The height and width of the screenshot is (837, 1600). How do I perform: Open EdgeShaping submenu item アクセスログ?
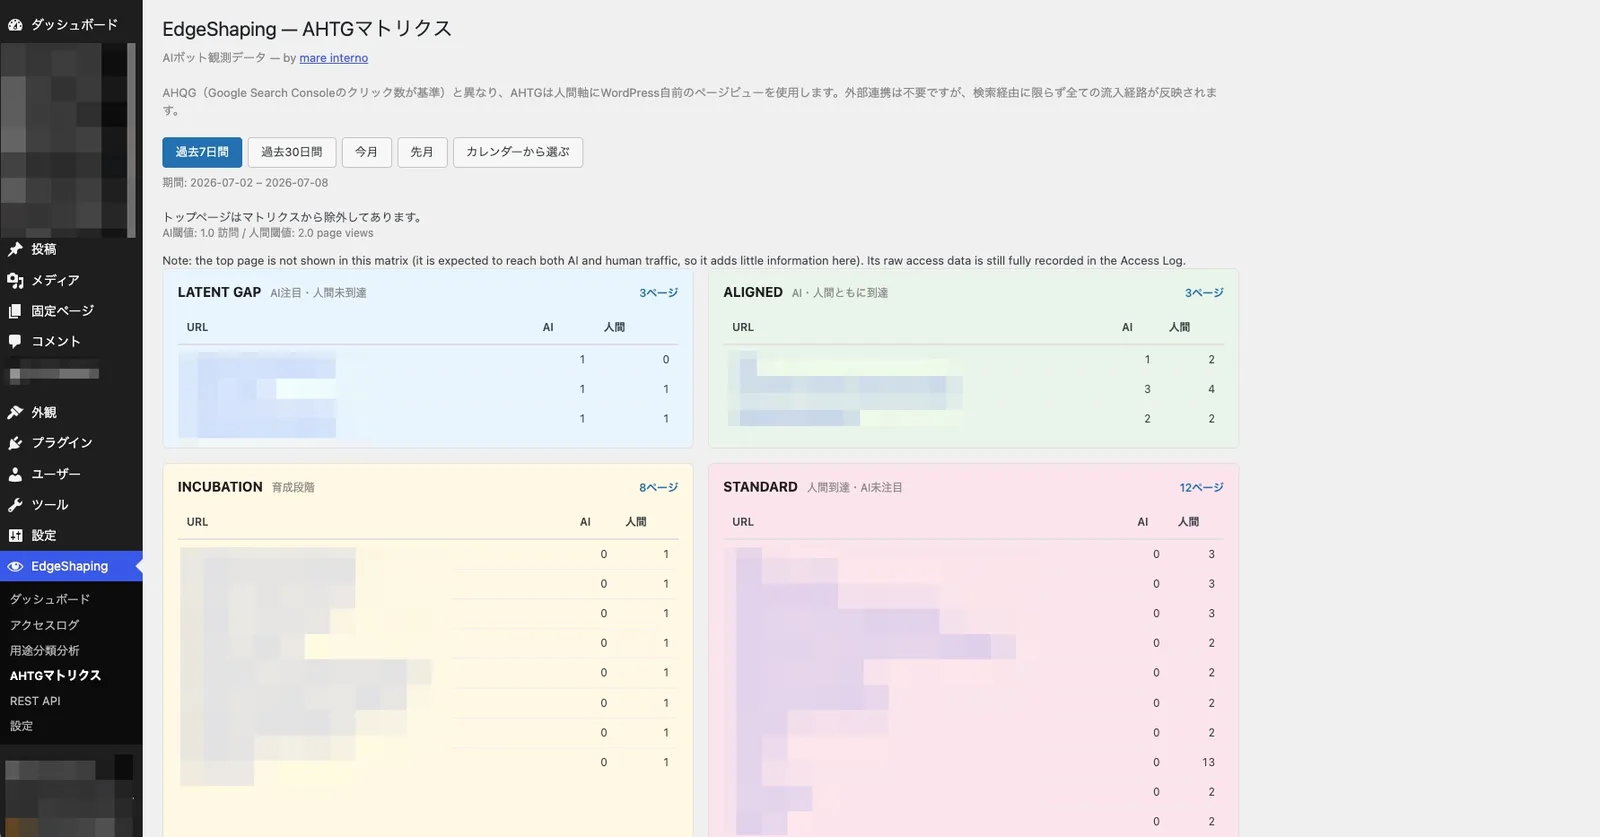point(44,625)
